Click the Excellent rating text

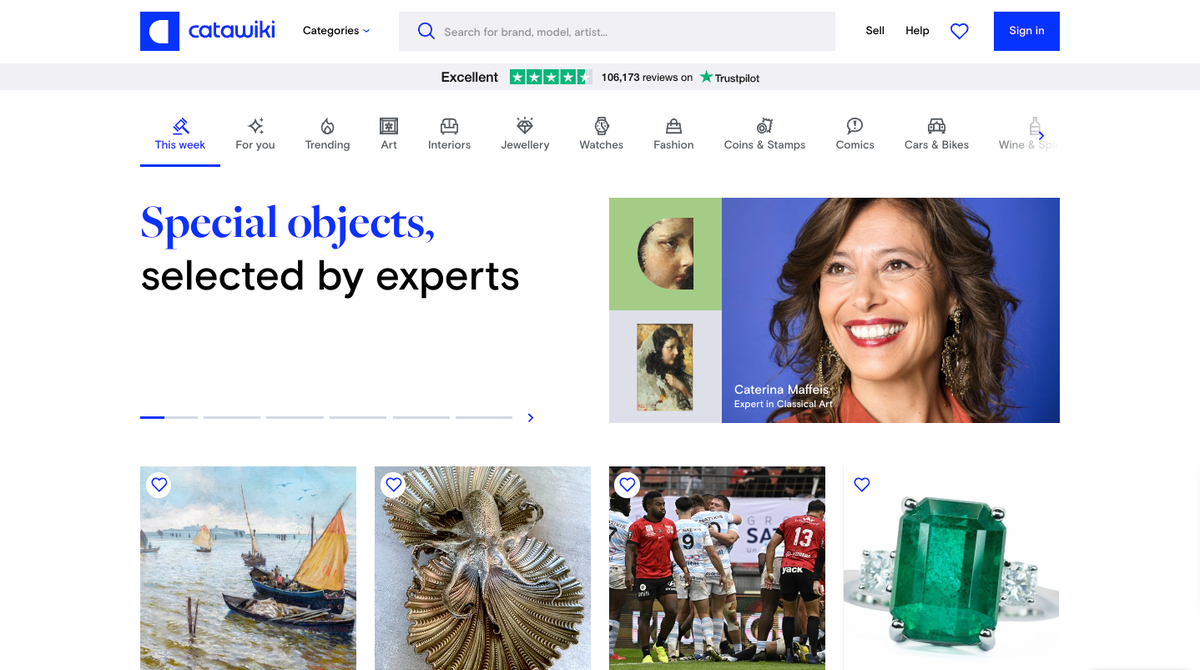(x=470, y=77)
